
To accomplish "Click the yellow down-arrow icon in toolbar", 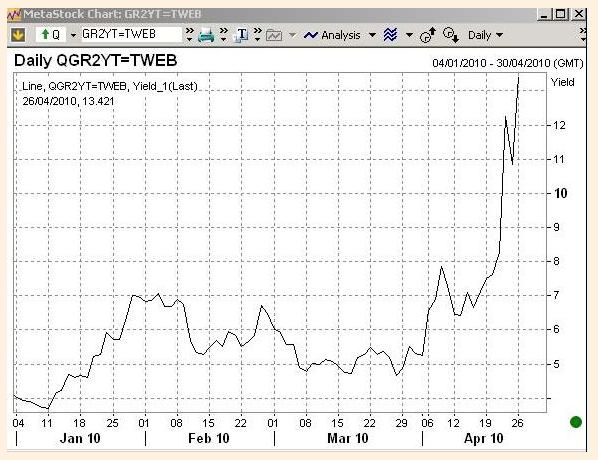I will 18,35.
